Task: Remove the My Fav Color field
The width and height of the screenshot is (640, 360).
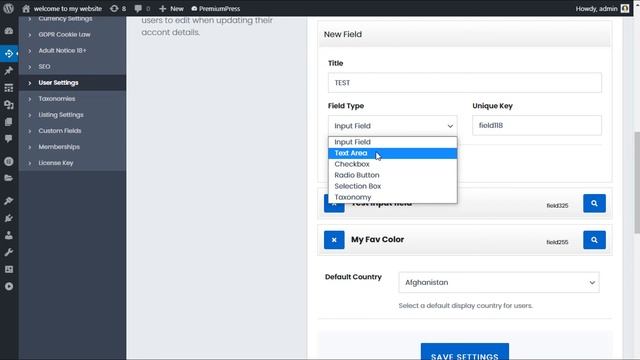Action: point(334,240)
